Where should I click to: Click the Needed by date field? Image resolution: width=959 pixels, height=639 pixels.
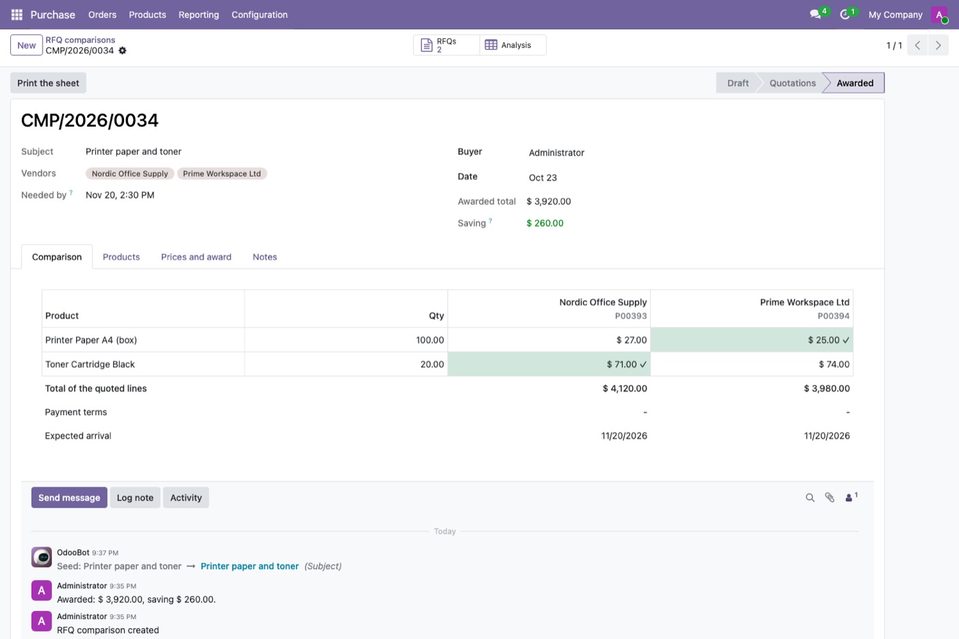click(x=120, y=195)
